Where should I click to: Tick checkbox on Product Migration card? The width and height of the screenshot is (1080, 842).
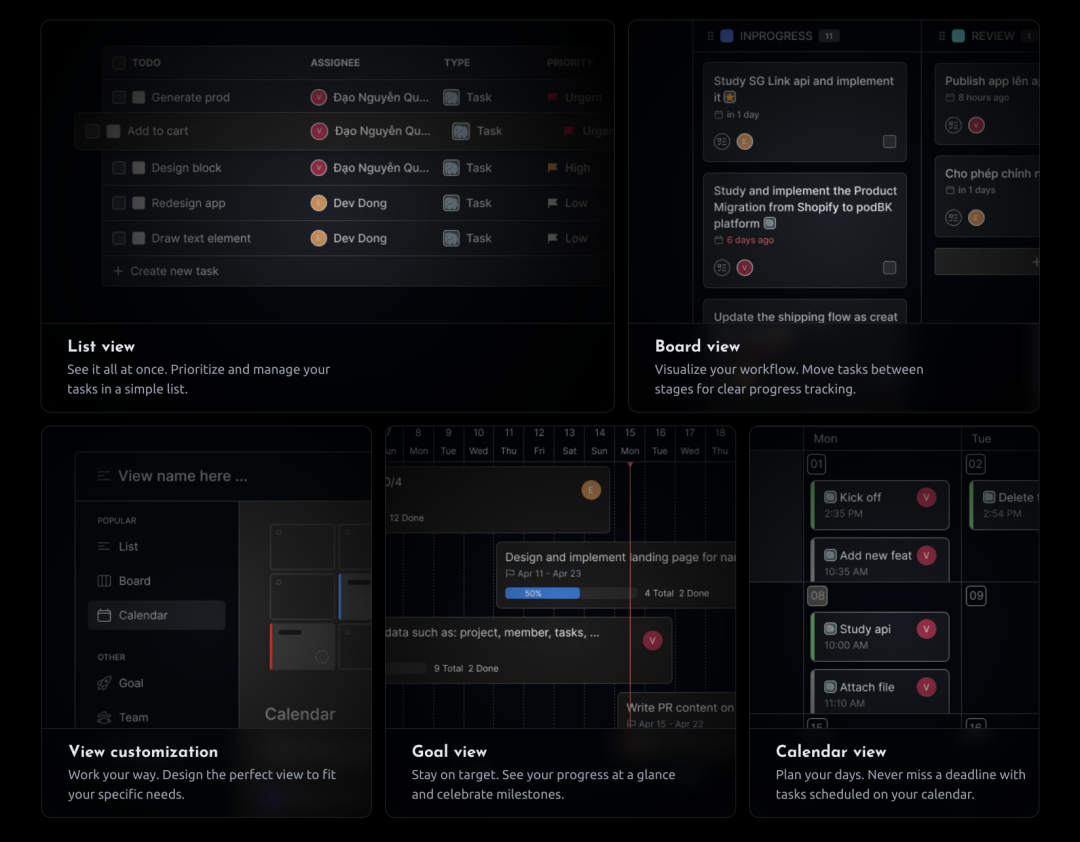click(889, 267)
